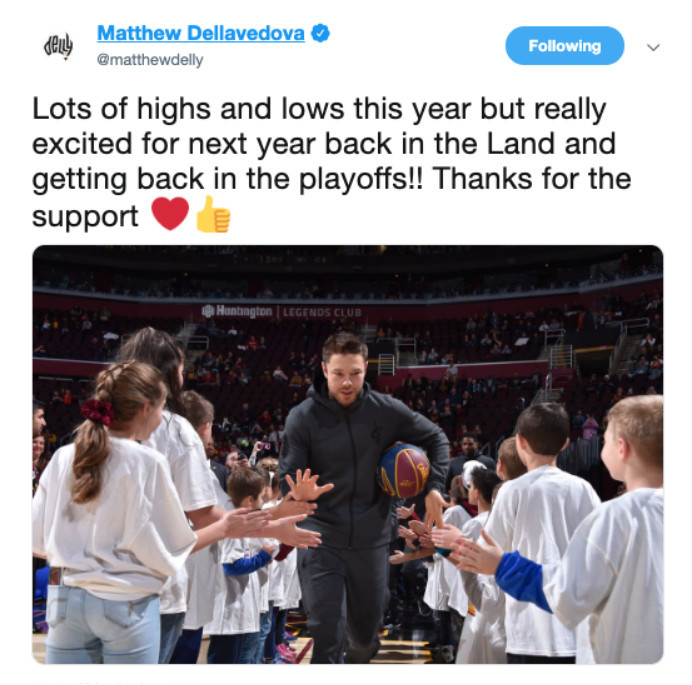
Task: Click the basketball held in the photo
Action: point(403,470)
